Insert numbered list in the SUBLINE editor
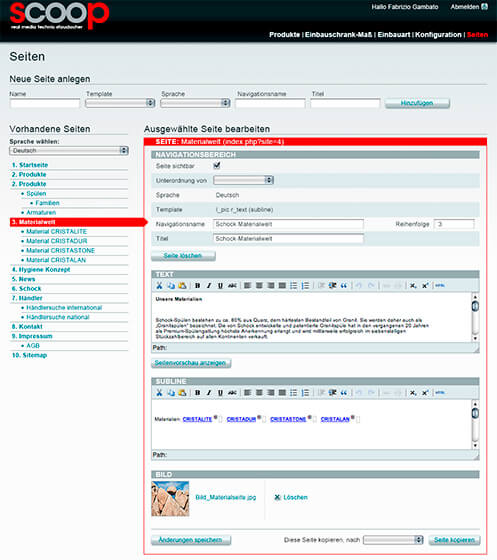This screenshot has width=497, height=560. tap(305, 393)
